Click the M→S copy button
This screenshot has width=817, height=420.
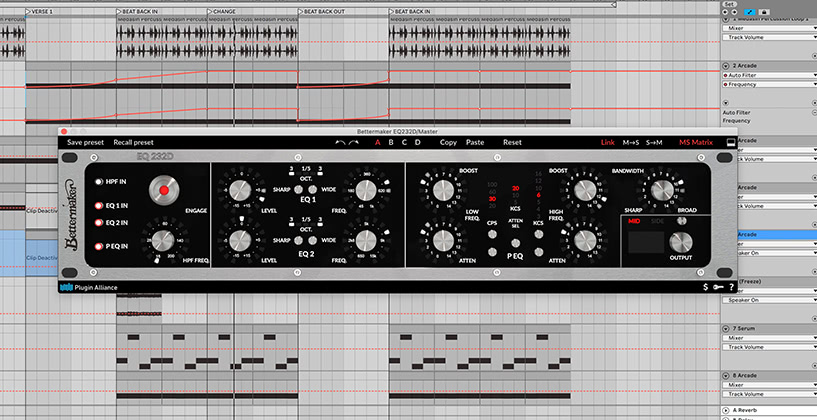pos(631,142)
